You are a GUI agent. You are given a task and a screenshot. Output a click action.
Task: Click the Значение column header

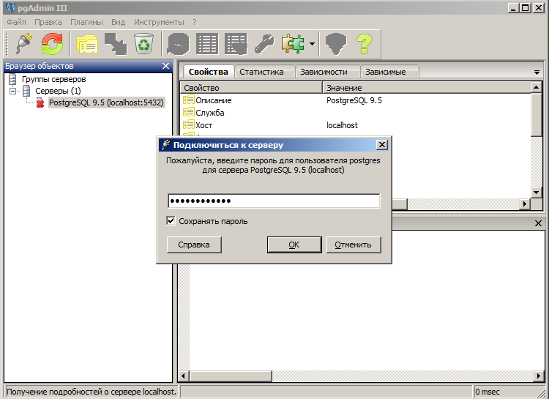point(426,88)
